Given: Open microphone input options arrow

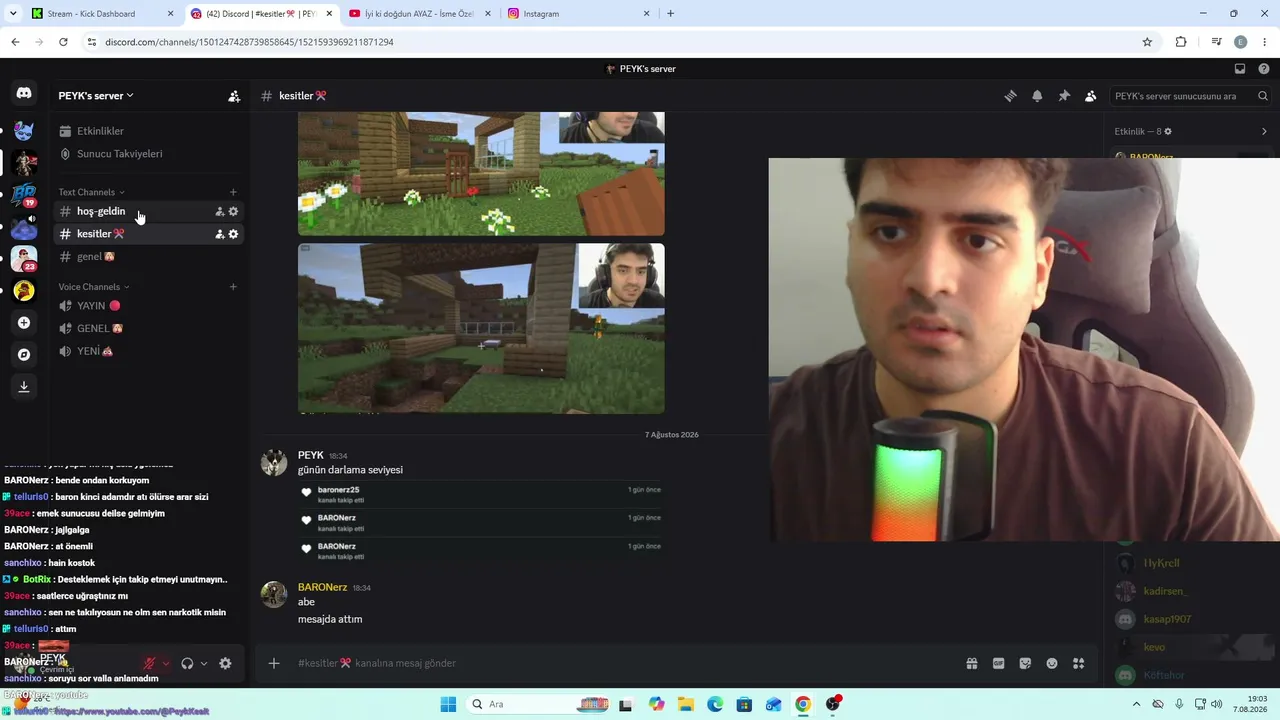Looking at the screenshot, I should [166, 663].
